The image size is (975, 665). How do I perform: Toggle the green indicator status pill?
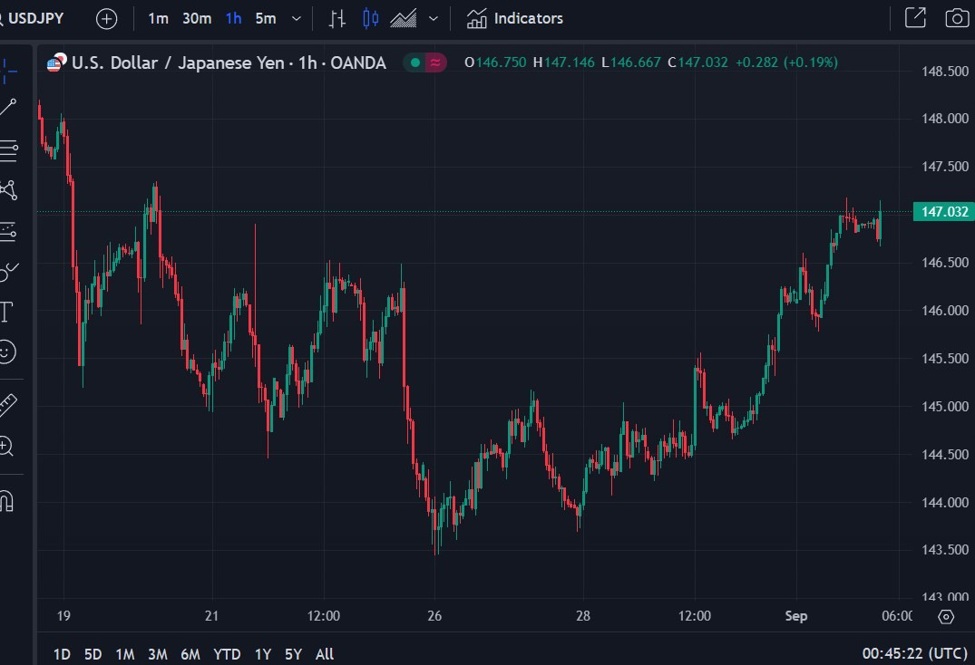click(x=425, y=63)
